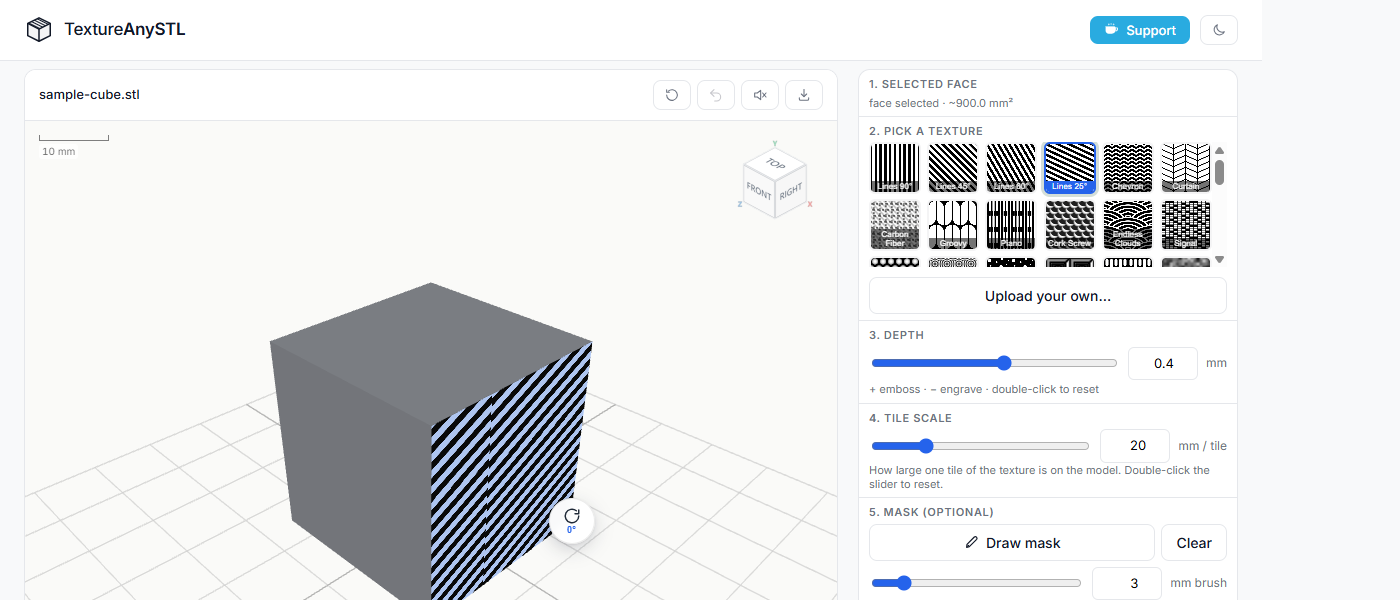
Task: Toggle dark mode with the moon icon
Action: (1219, 30)
